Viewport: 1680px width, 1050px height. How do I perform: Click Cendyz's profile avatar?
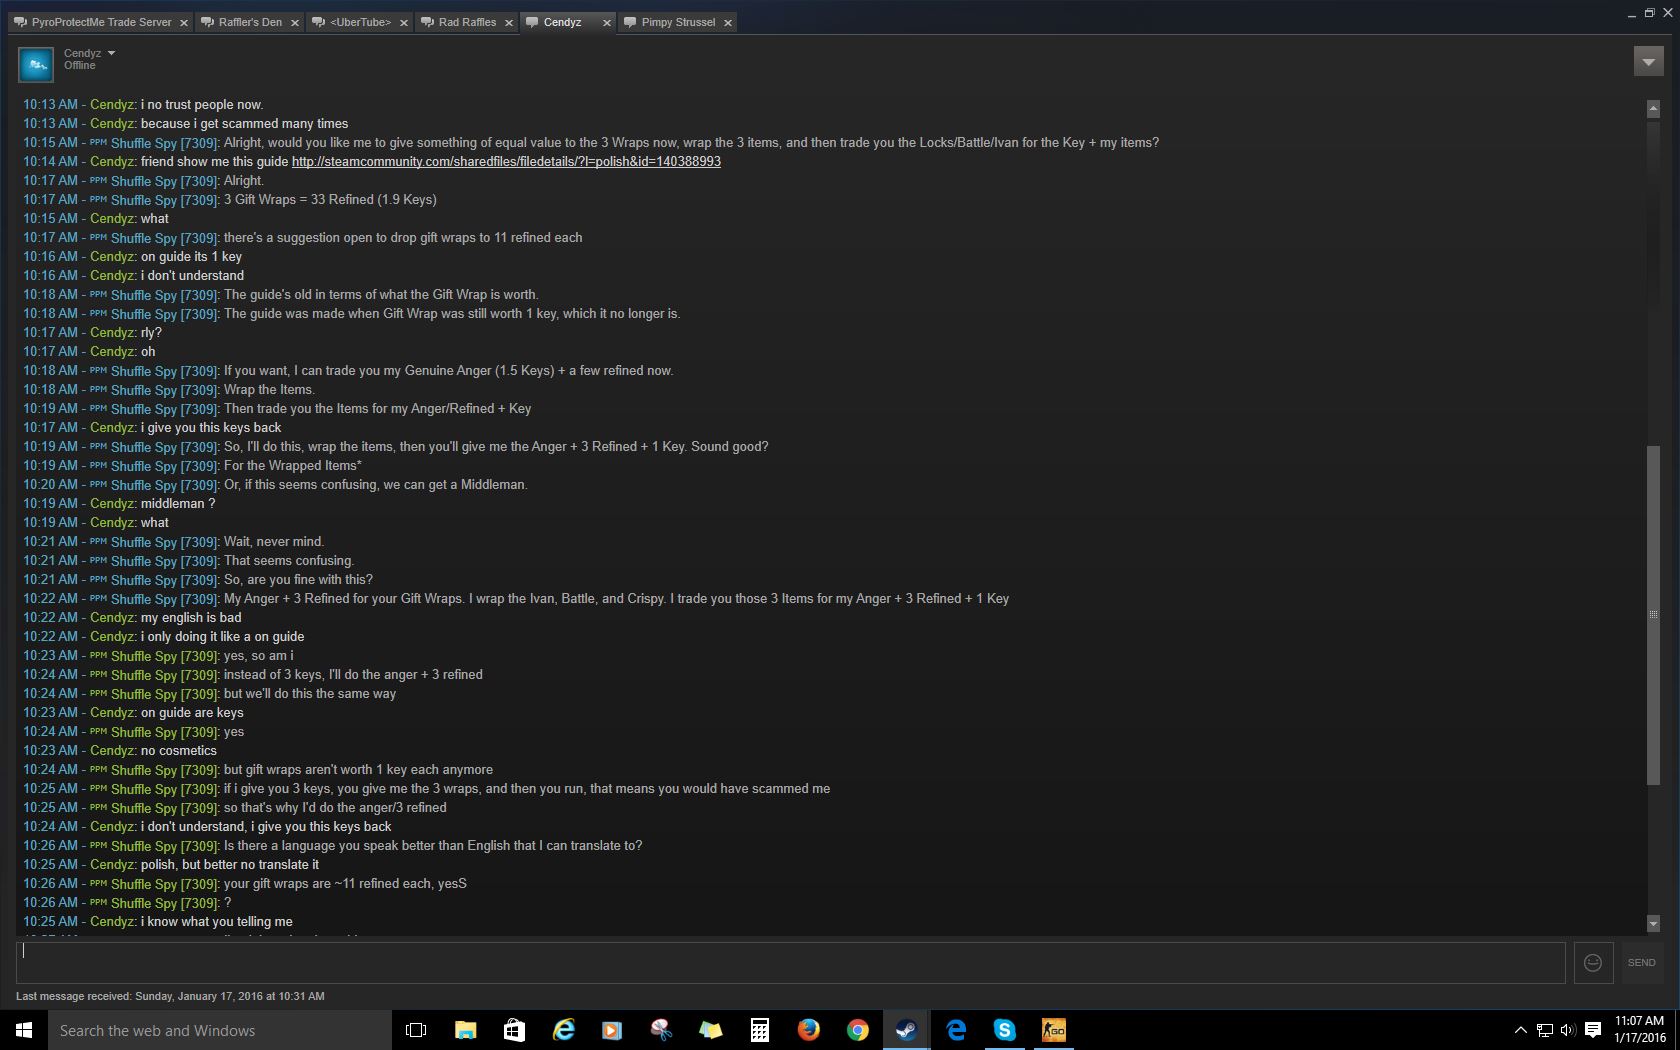tap(36, 64)
